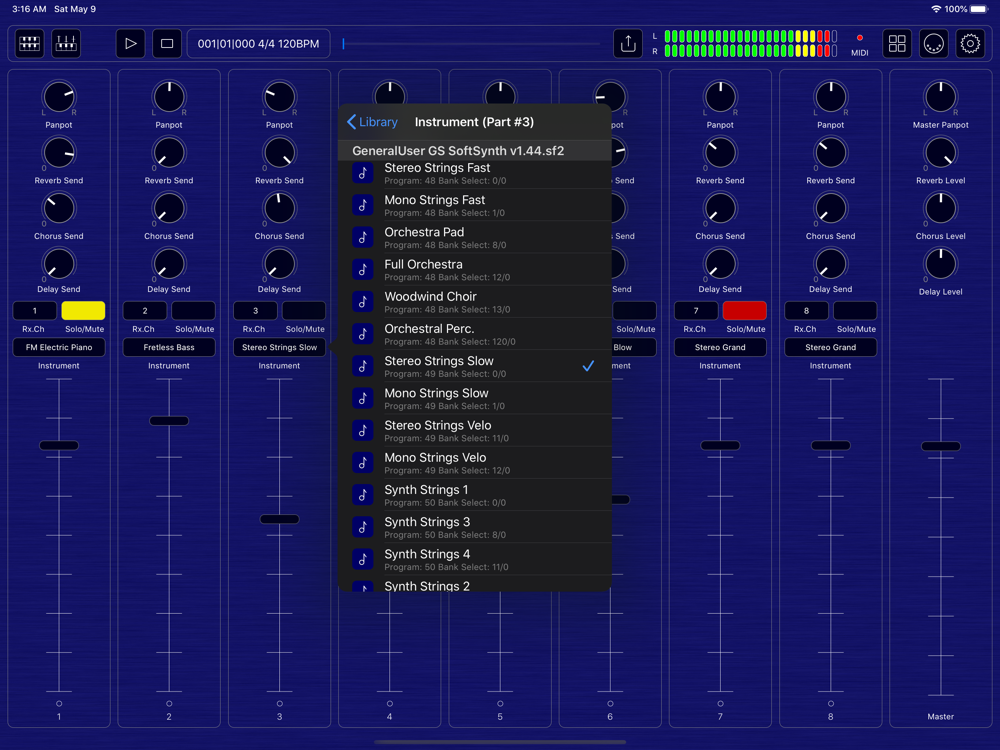Tap the share/export icon
The width and height of the screenshot is (1000, 750).
click(x=628, y=43)
